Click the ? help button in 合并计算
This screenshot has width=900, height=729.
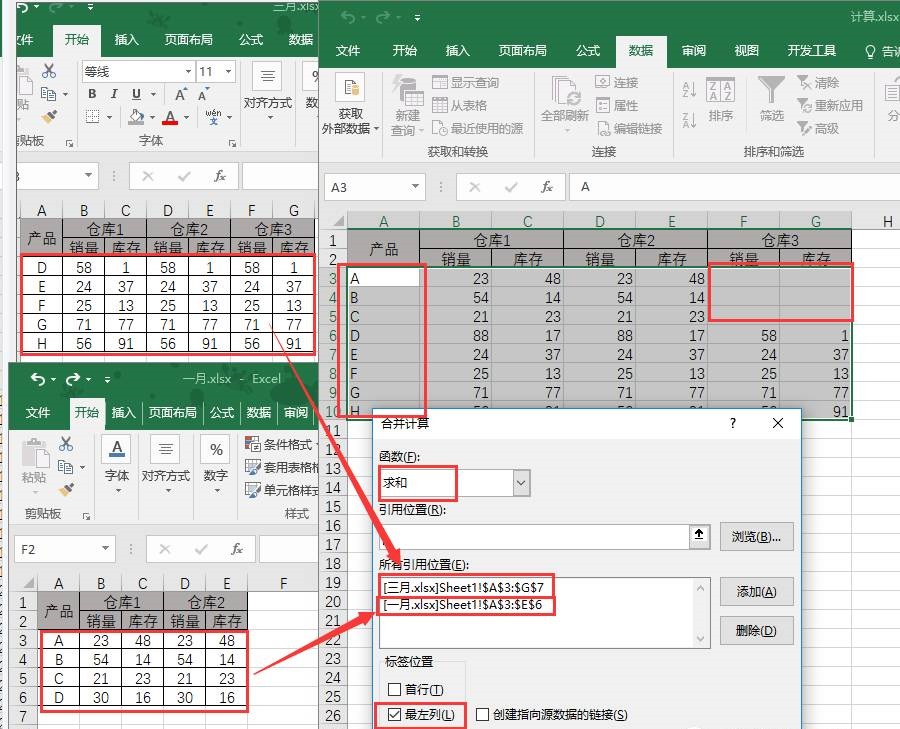(732, 424)
